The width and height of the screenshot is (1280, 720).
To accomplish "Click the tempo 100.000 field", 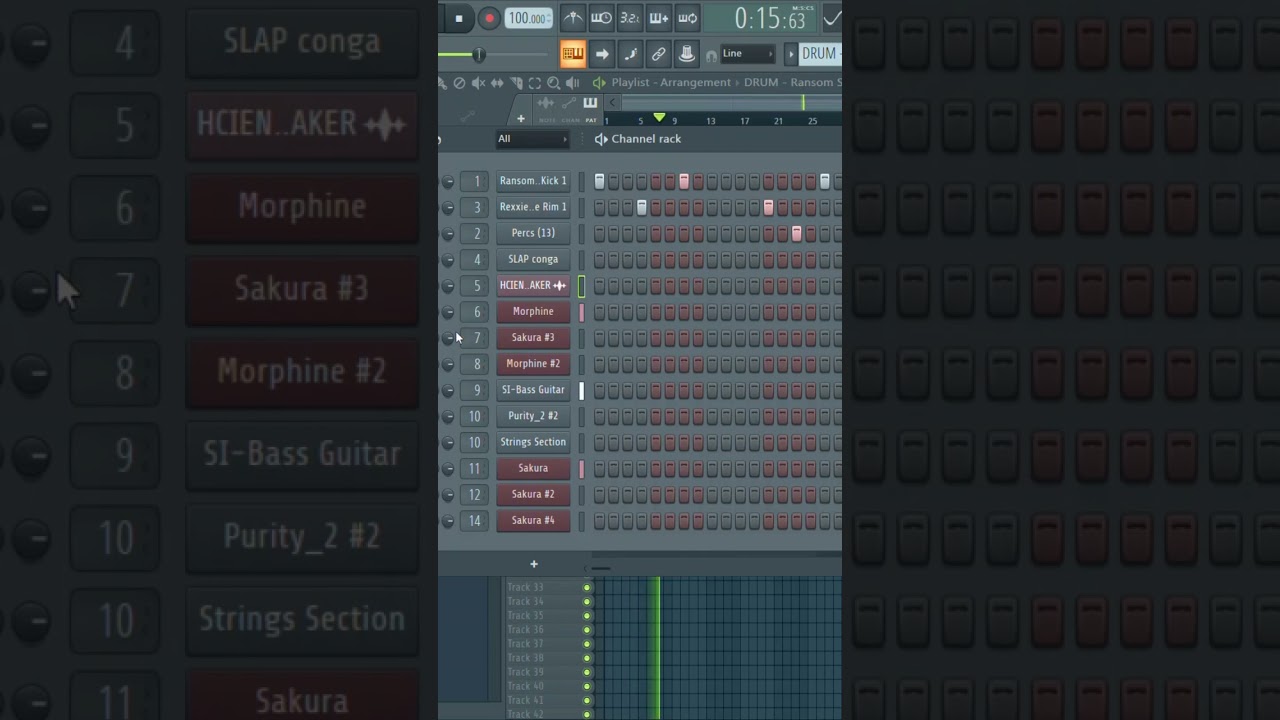I will point(527,18).
